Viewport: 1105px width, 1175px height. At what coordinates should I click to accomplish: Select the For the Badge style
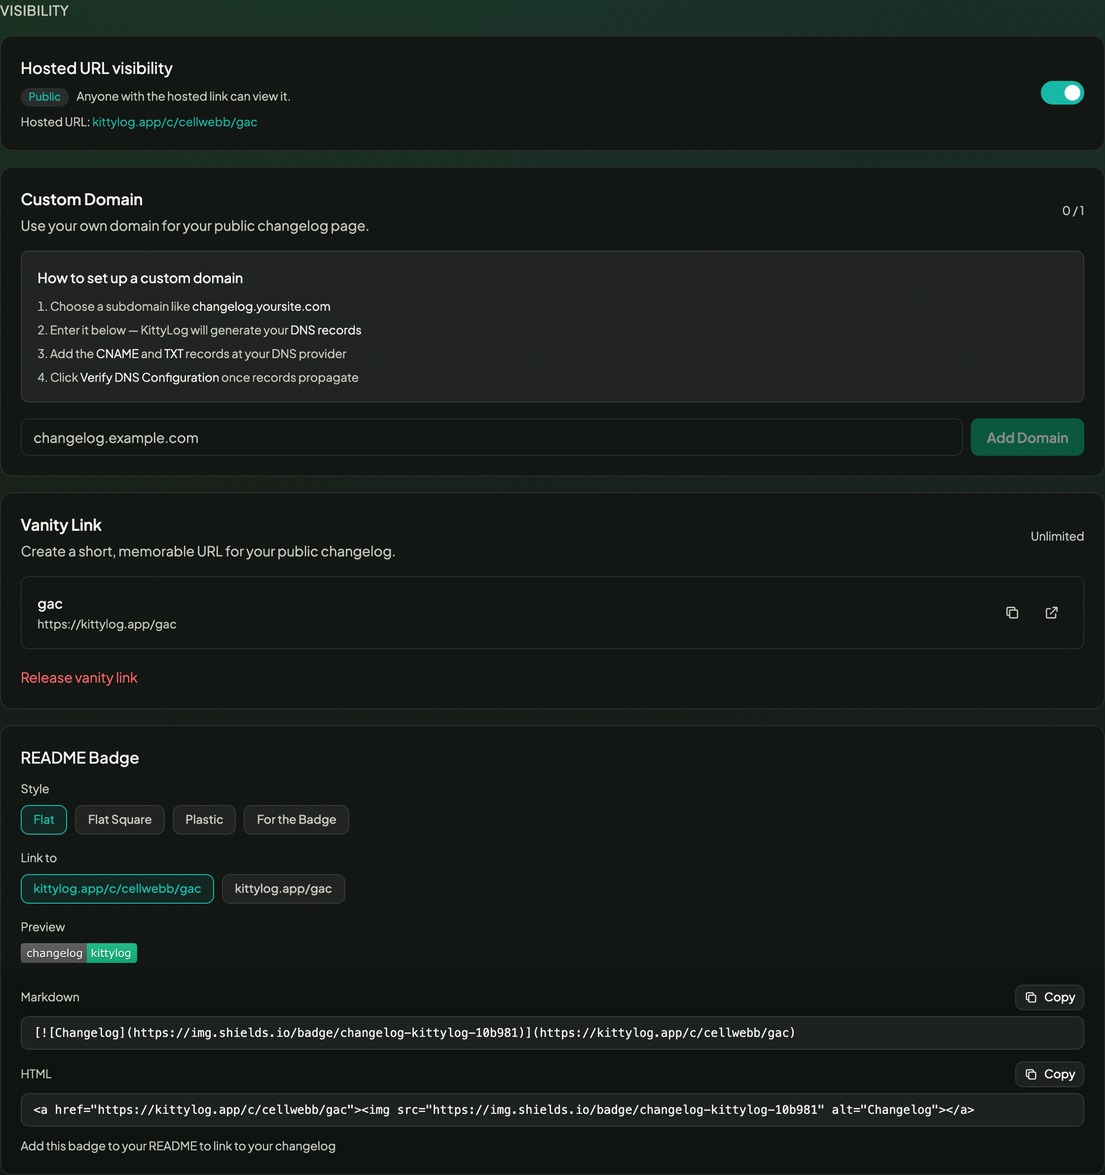(296, 819)
